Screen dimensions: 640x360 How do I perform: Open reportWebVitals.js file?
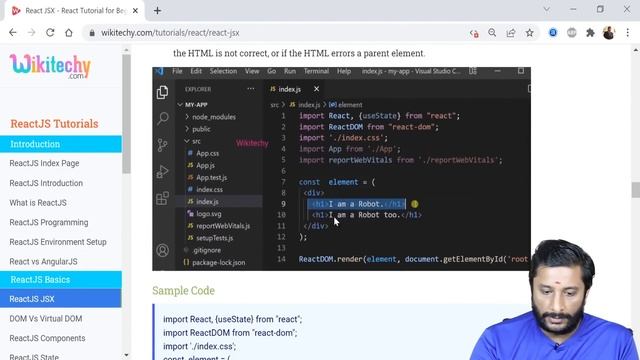219,226
